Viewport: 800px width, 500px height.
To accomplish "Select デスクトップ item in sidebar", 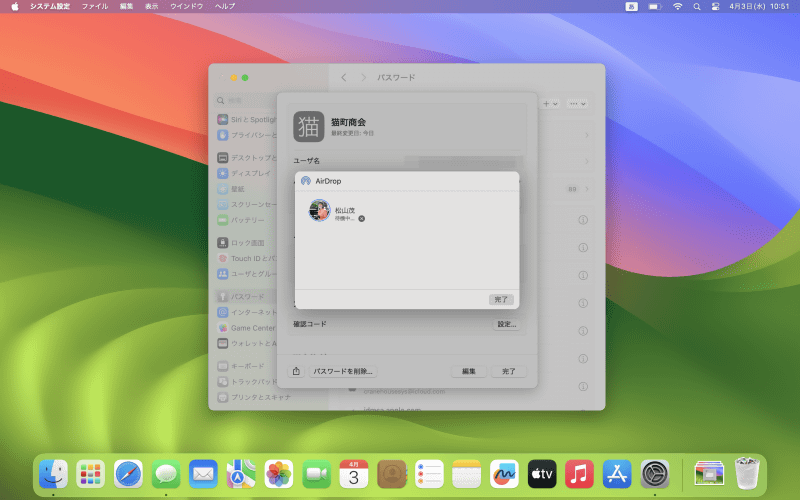I will (247, 158).
